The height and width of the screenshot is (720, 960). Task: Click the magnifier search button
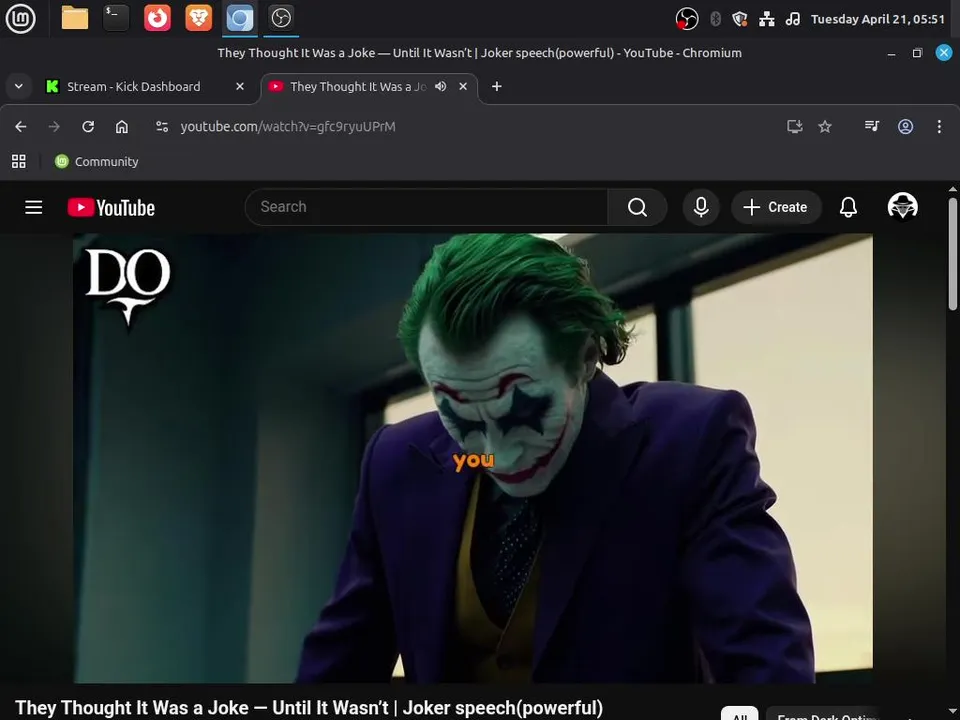[x=637, y=207]
